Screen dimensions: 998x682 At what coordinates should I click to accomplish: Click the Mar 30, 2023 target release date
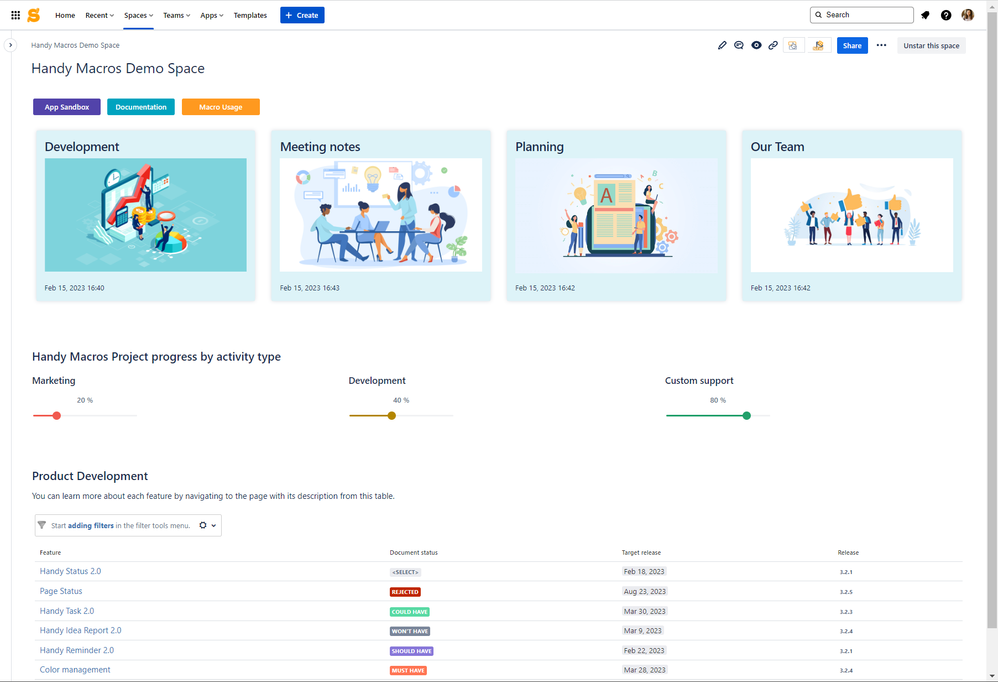pyautogui.click(x=645, y=611)
